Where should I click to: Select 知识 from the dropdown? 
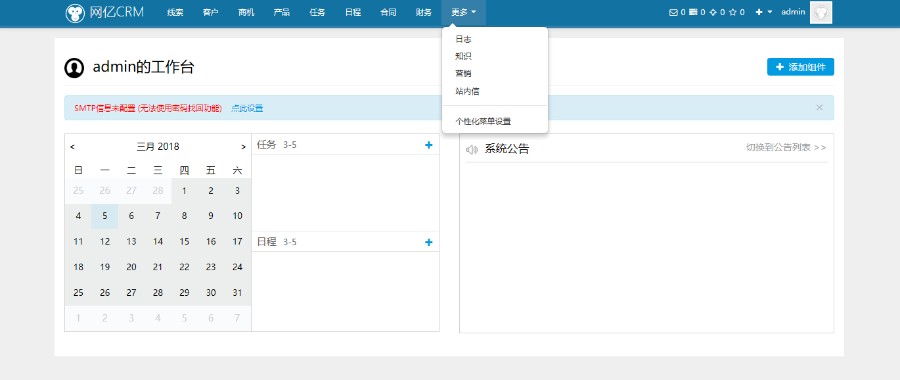[x=463, y=56]
